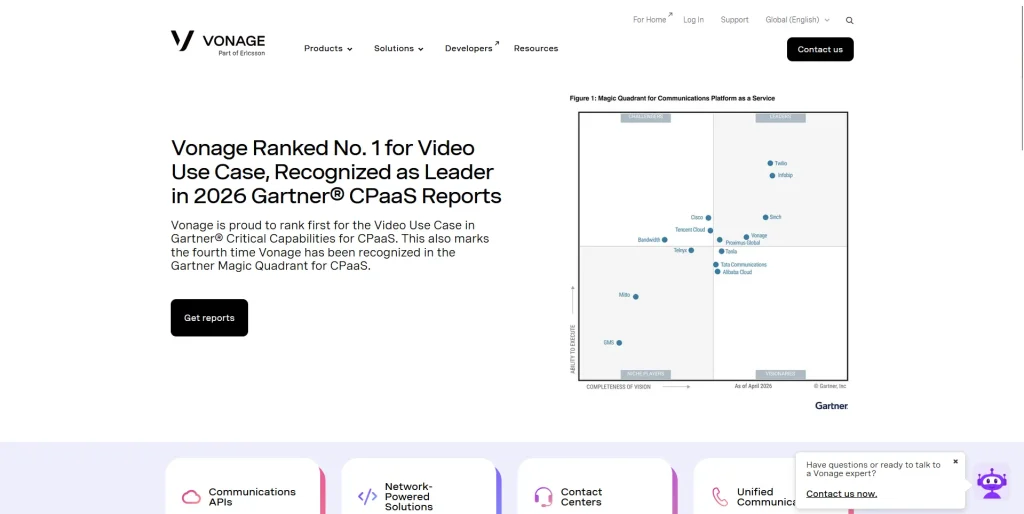
Task: Open the search magnifier icon
Action: coord(850,20)
